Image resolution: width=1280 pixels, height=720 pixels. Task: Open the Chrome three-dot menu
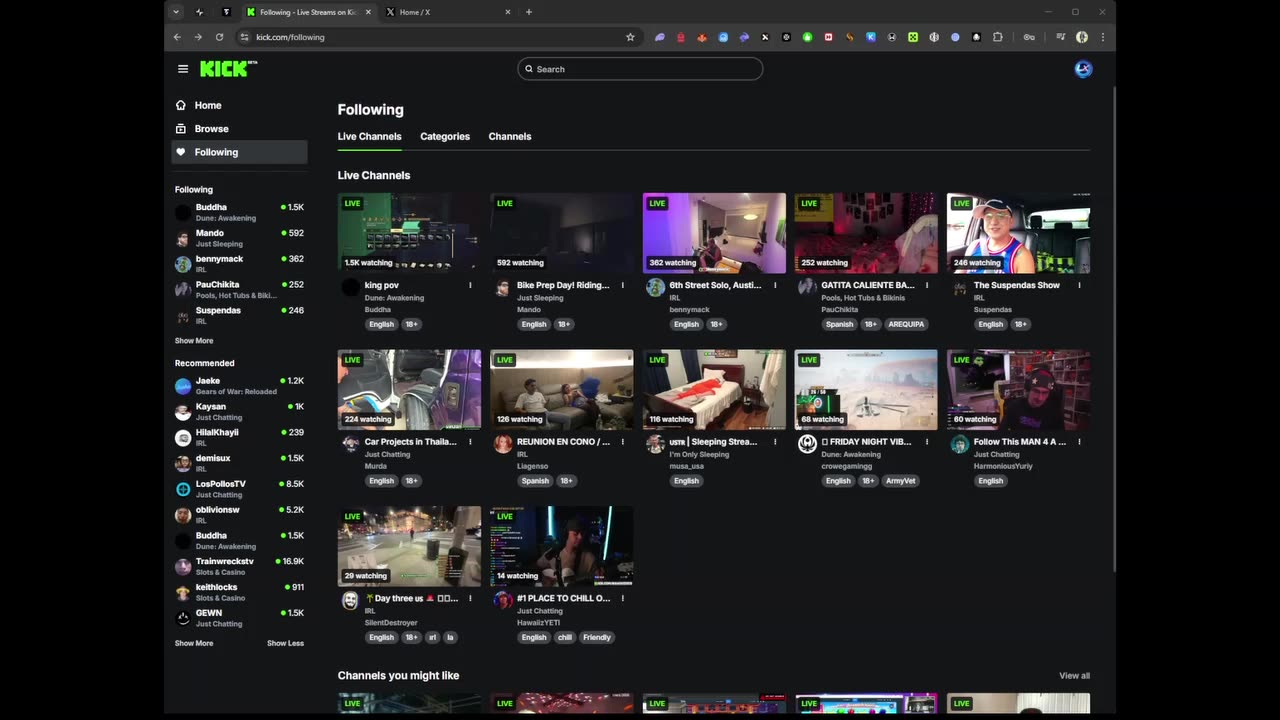click(x=1102, y=37)
